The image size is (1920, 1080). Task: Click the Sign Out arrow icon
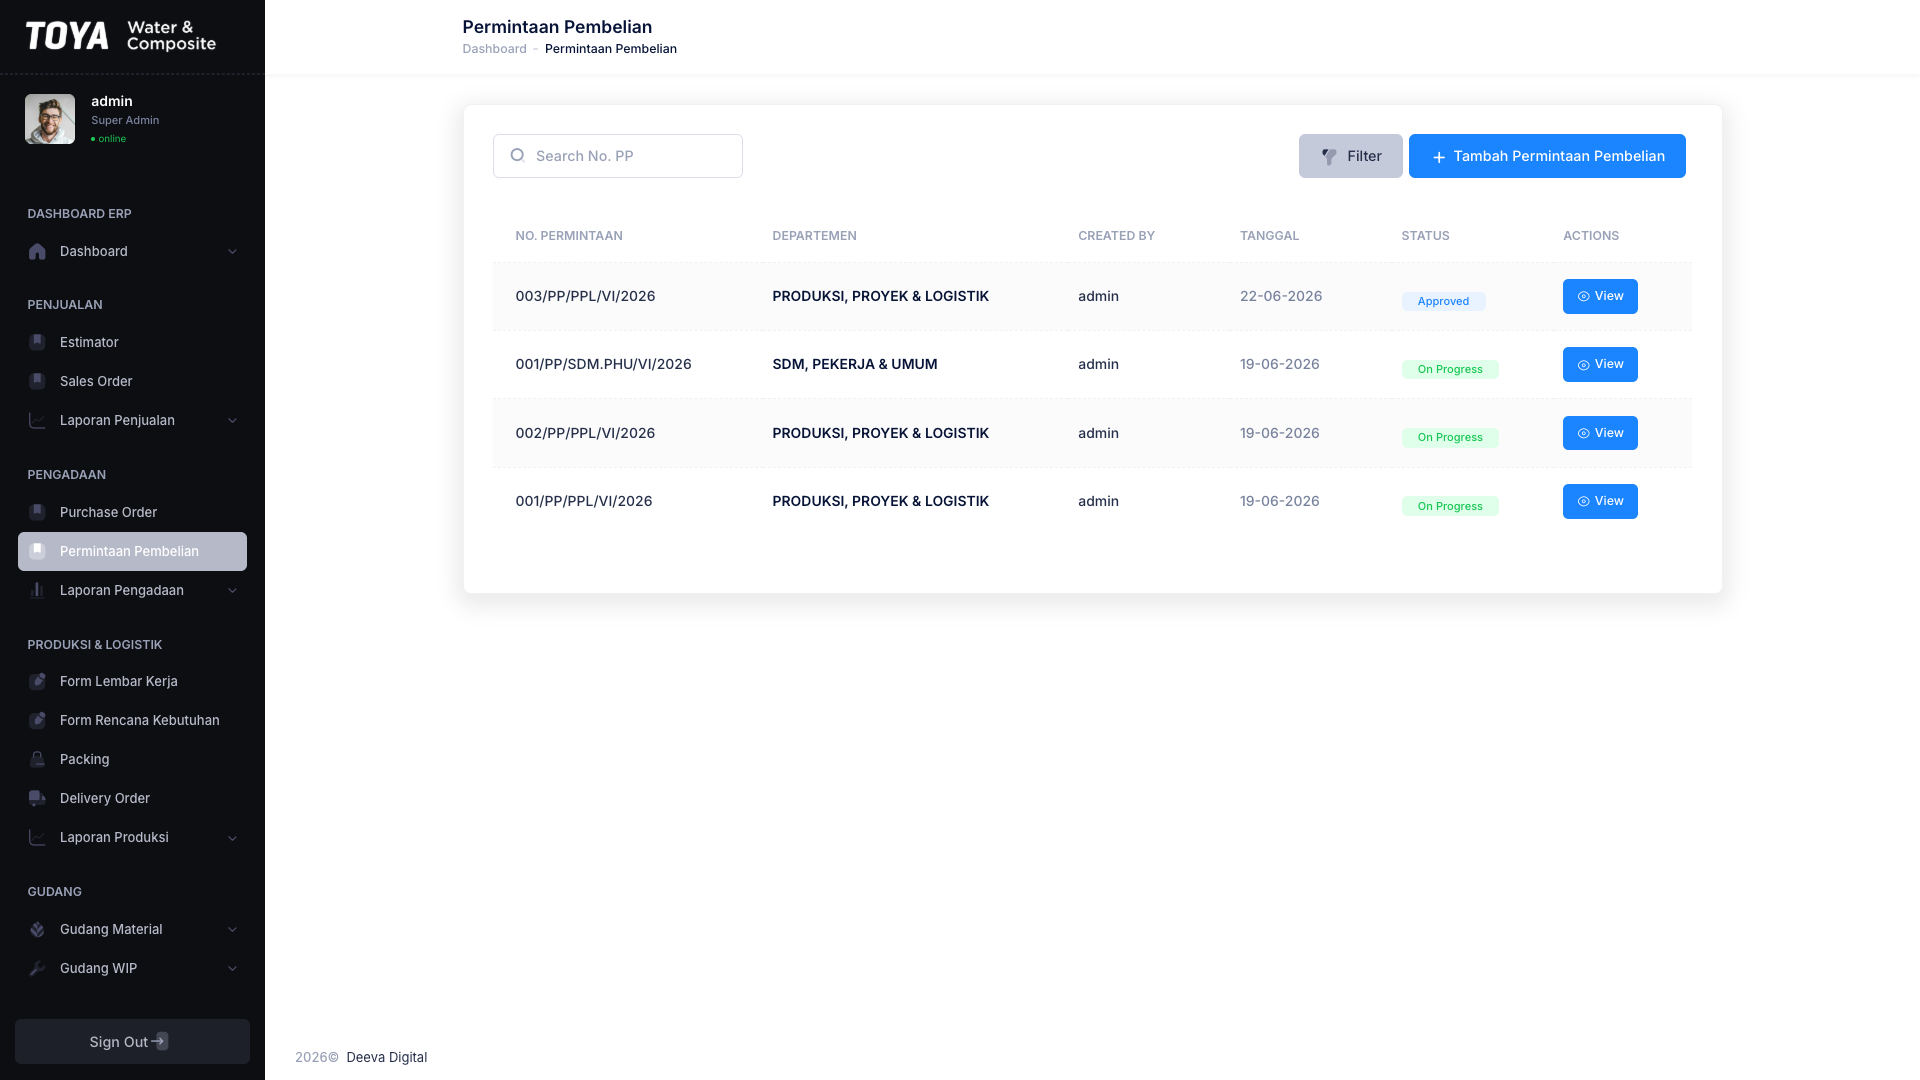point(160,1041)
